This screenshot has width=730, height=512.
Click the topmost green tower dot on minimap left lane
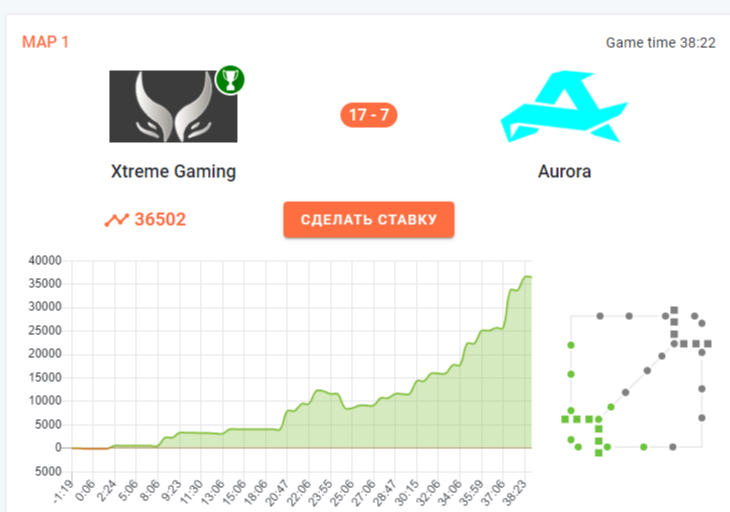tap(571, 345)
